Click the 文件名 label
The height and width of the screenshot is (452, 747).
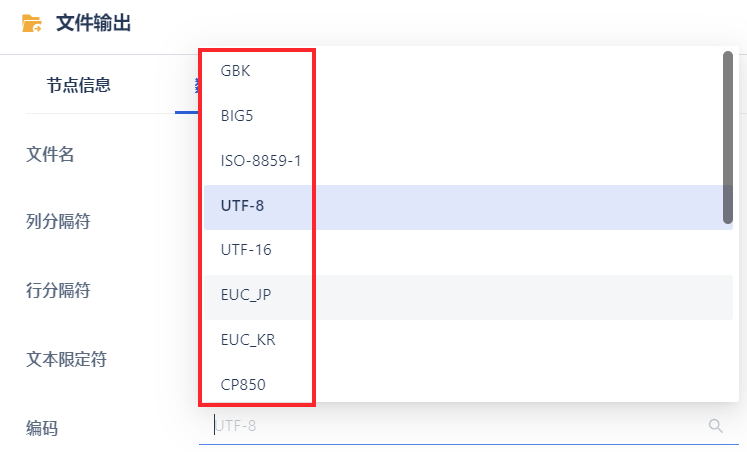(50, 154)
